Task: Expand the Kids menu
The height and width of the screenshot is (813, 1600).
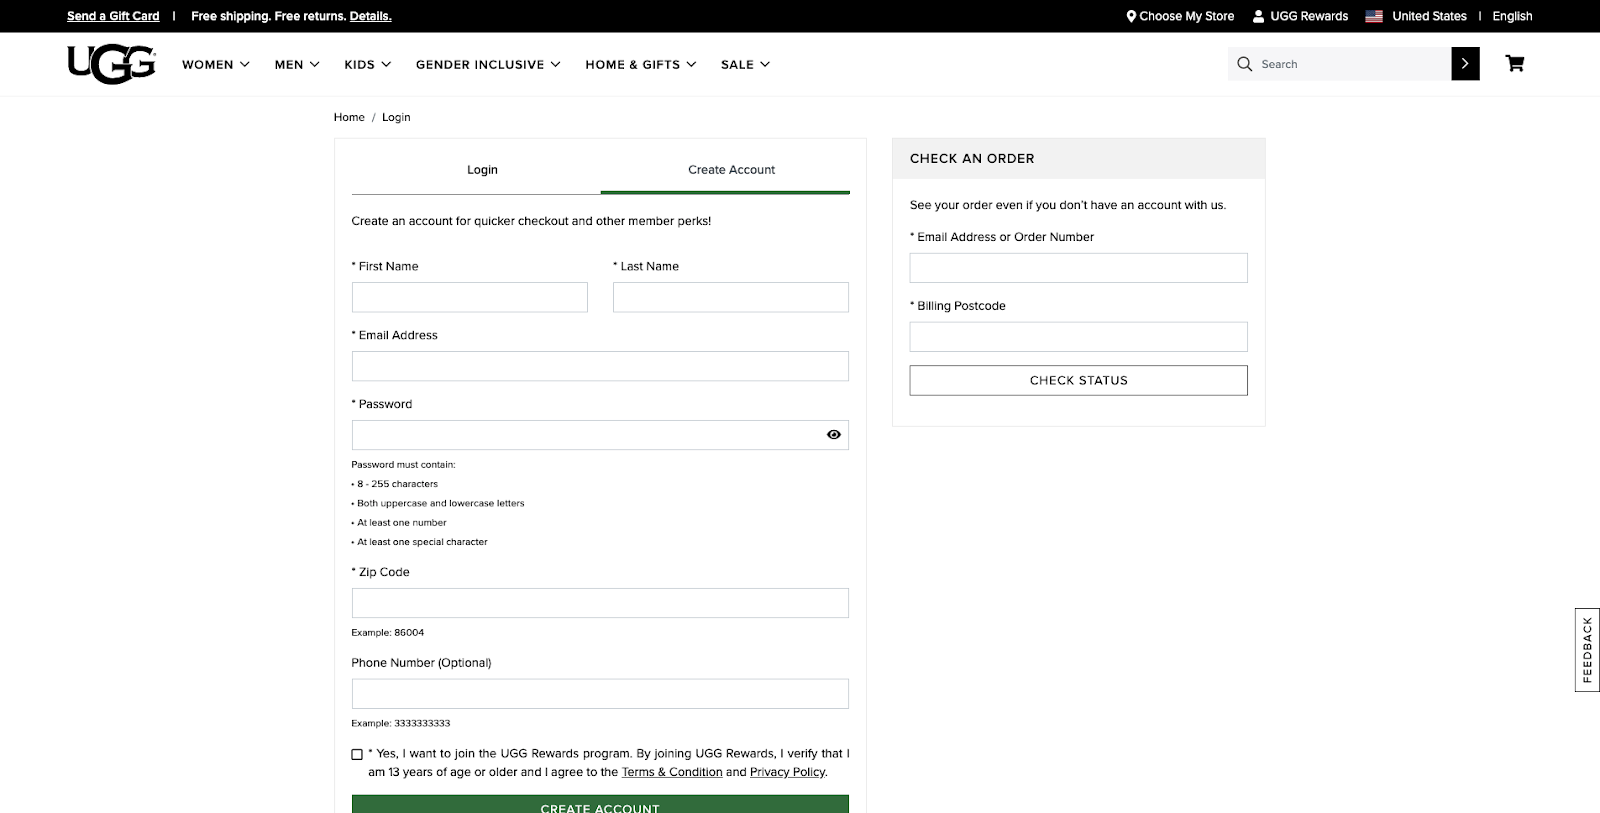Action: [x=368, y=65]
